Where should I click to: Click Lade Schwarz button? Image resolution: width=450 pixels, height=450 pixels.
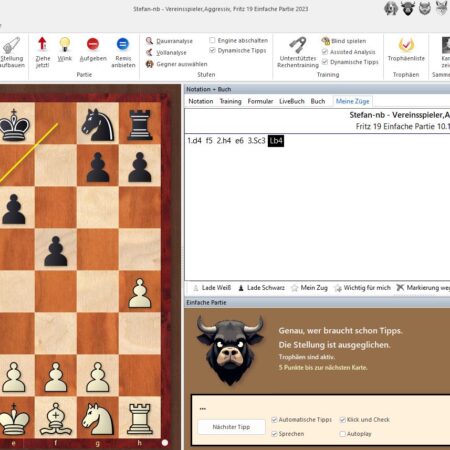click(x=261, y=288)
